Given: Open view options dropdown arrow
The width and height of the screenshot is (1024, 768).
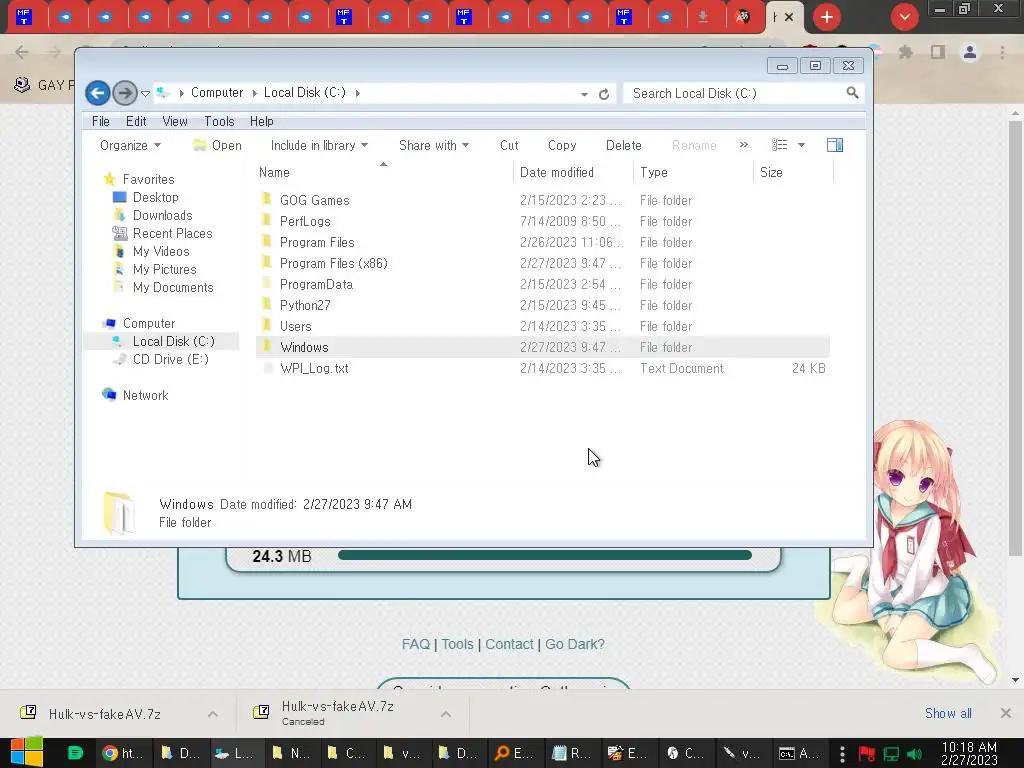Looking at the screenshot, I should (x=801, y=145).
